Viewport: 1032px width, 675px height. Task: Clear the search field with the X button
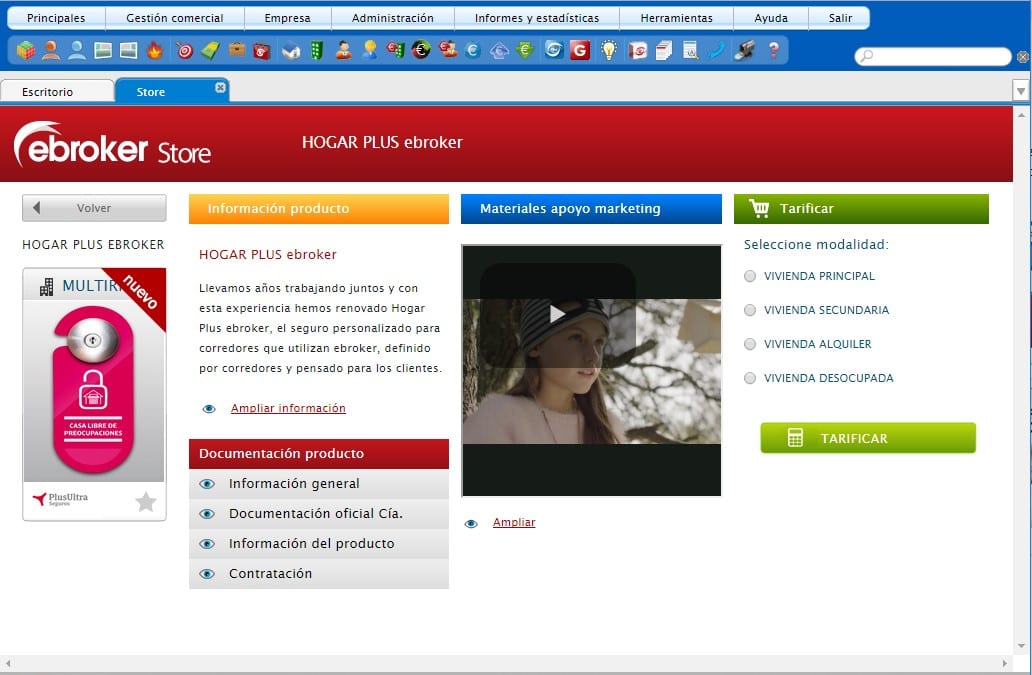coord(1023,57)
